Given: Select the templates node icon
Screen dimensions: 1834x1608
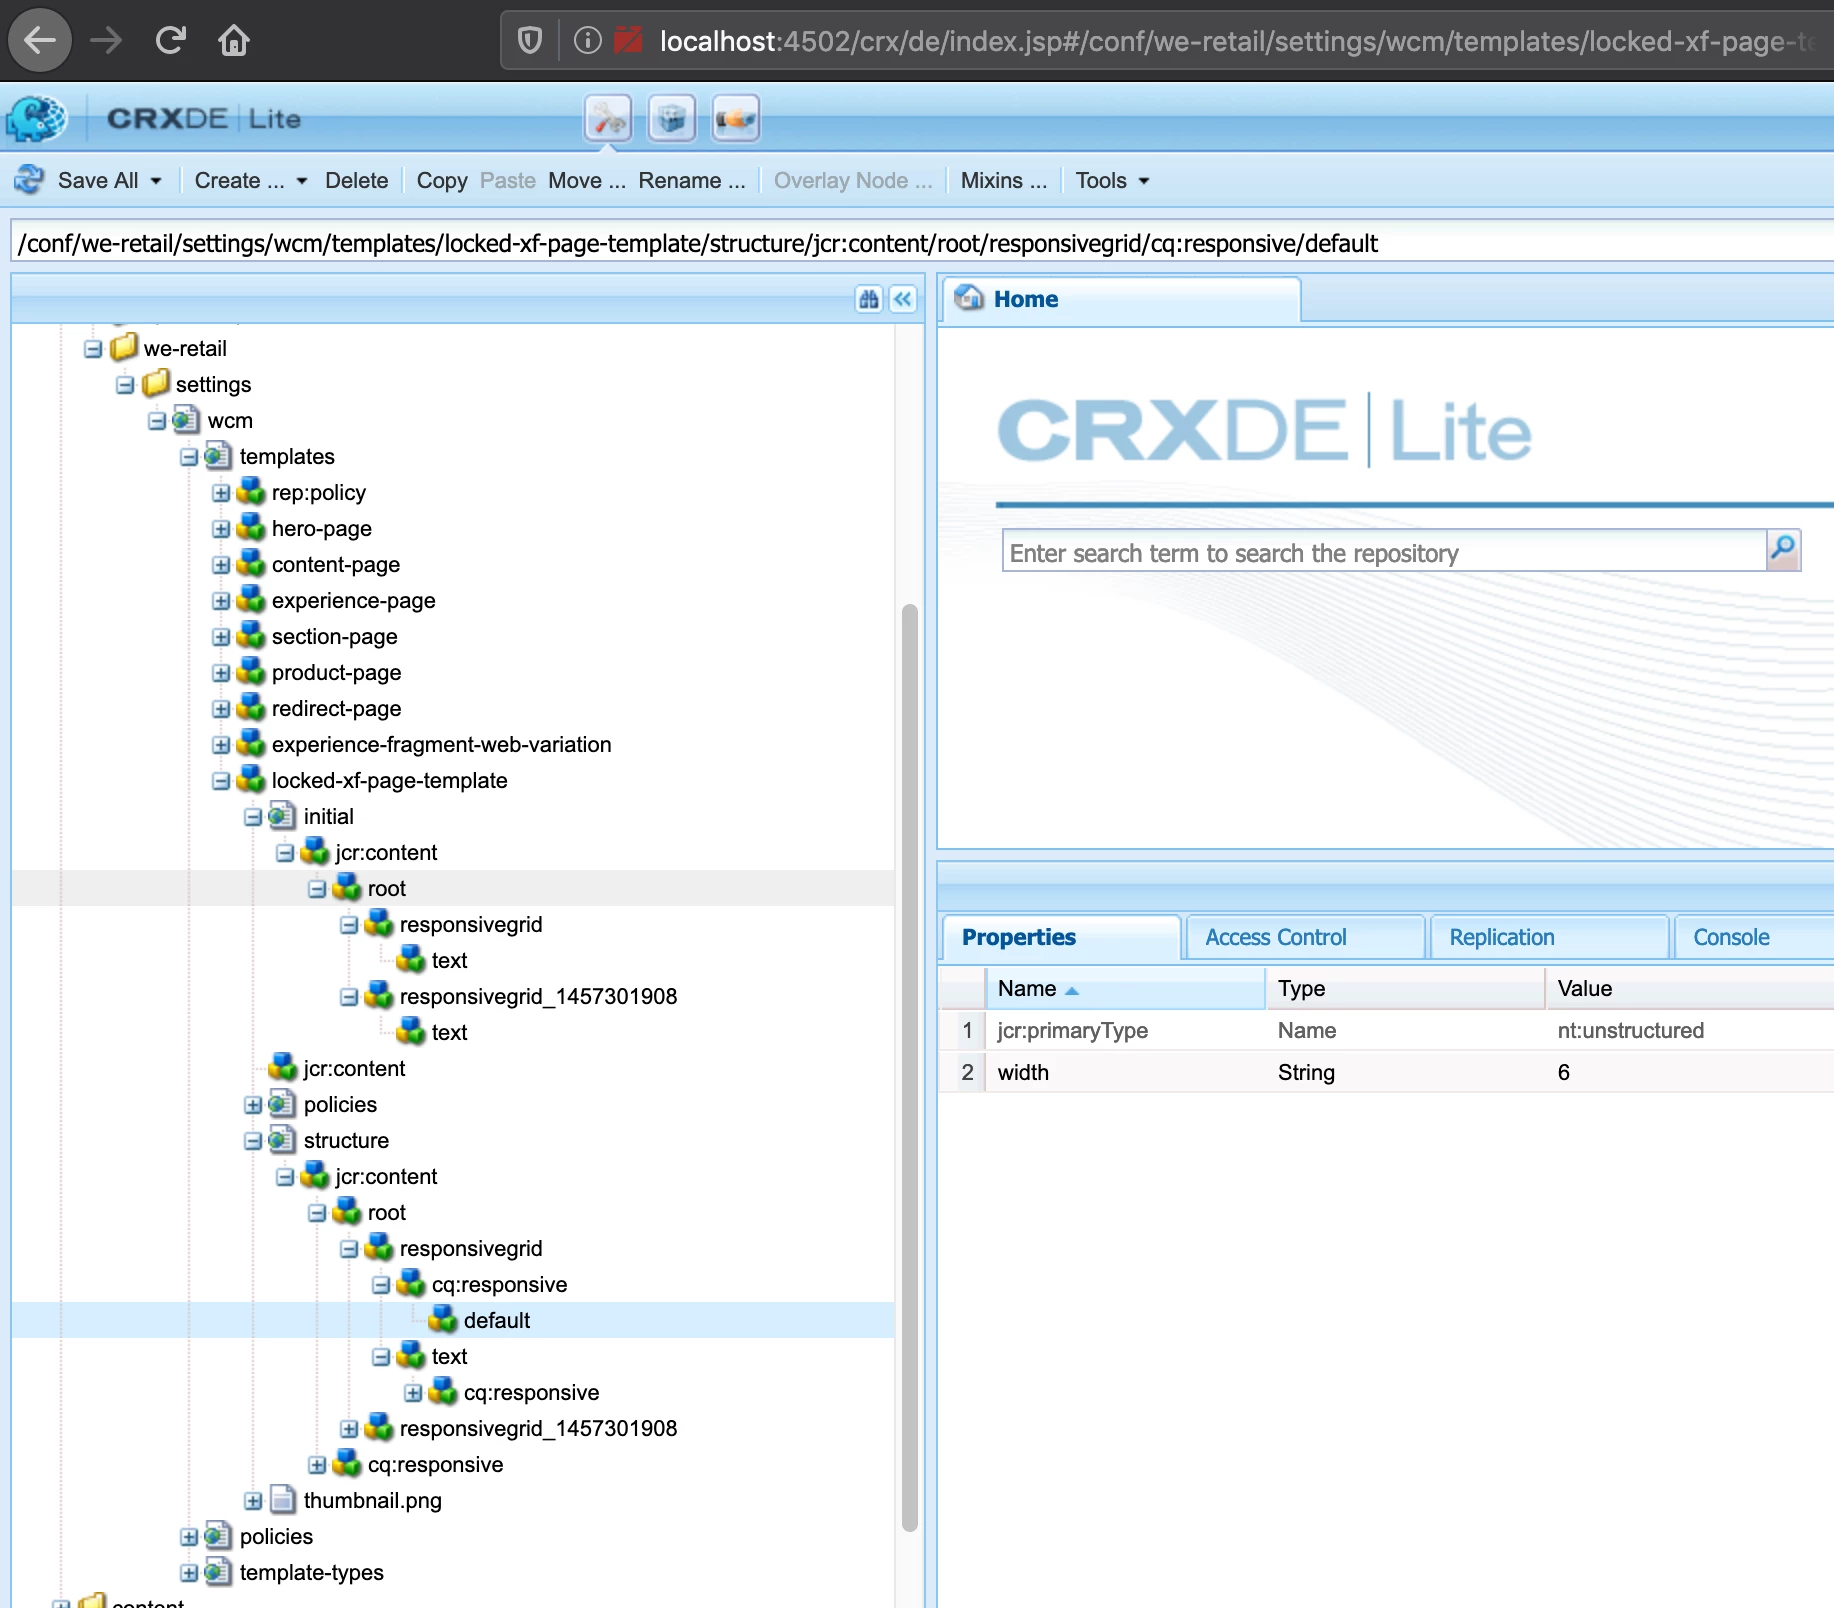Looking at the screenshot, I should coord(218,455).
